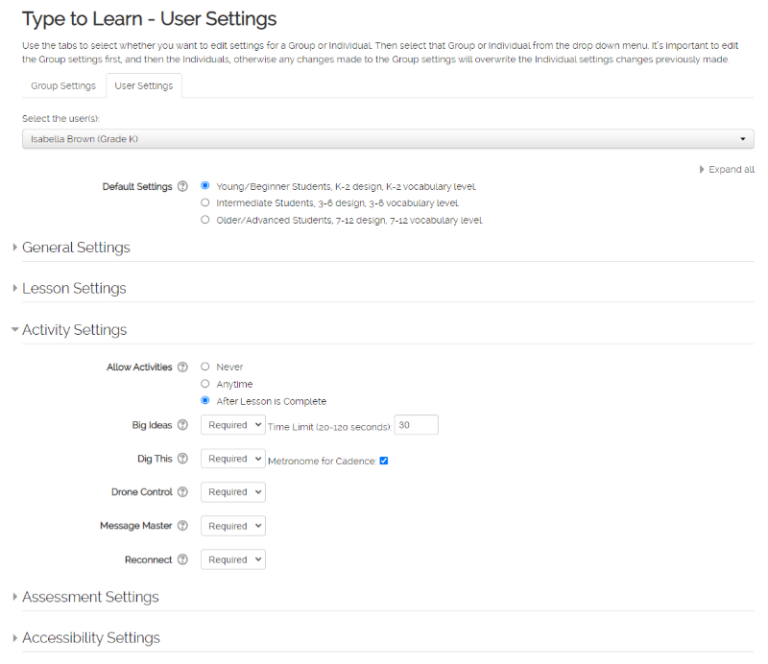Show help for Drone Control
The image size is (768, 664).
(182, 493)
